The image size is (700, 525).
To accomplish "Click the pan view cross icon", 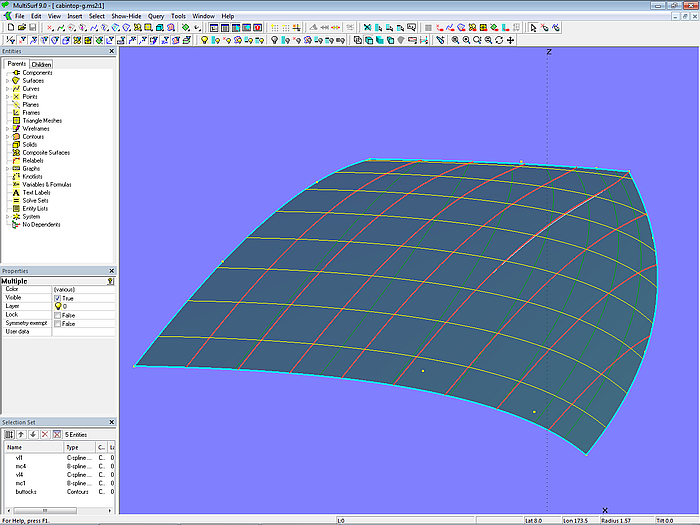I will click(511, 40).
